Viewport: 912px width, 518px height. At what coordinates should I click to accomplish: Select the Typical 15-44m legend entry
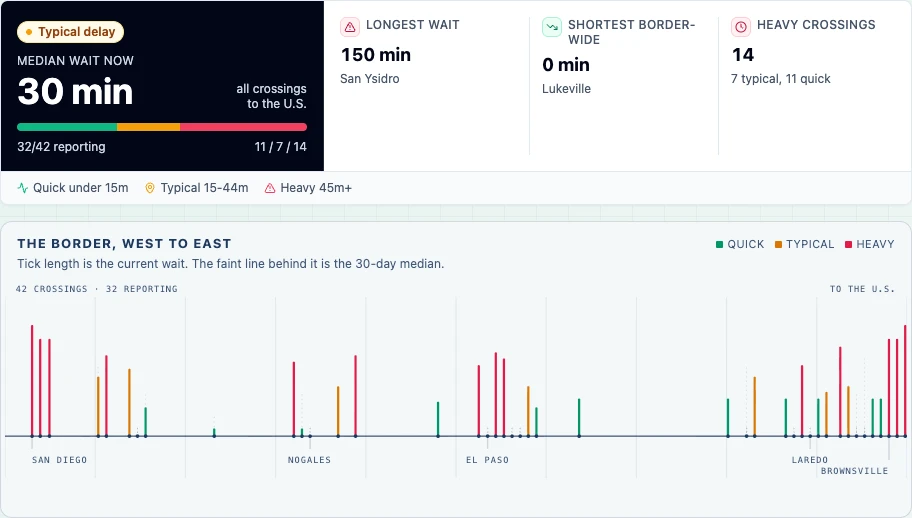click(x=197, y=188)
